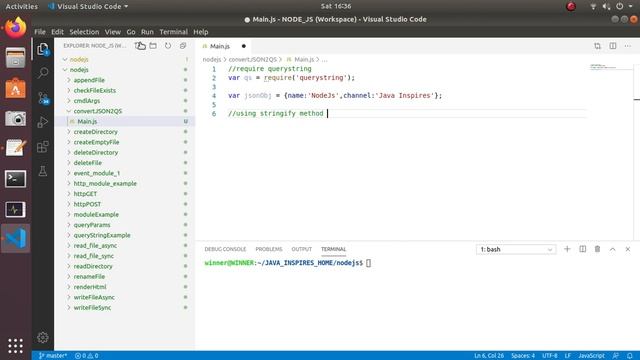This screenshot has height=360, width=640.
Task: Open Ubuntu Software from the dock
Action: [x=16, y=88]
